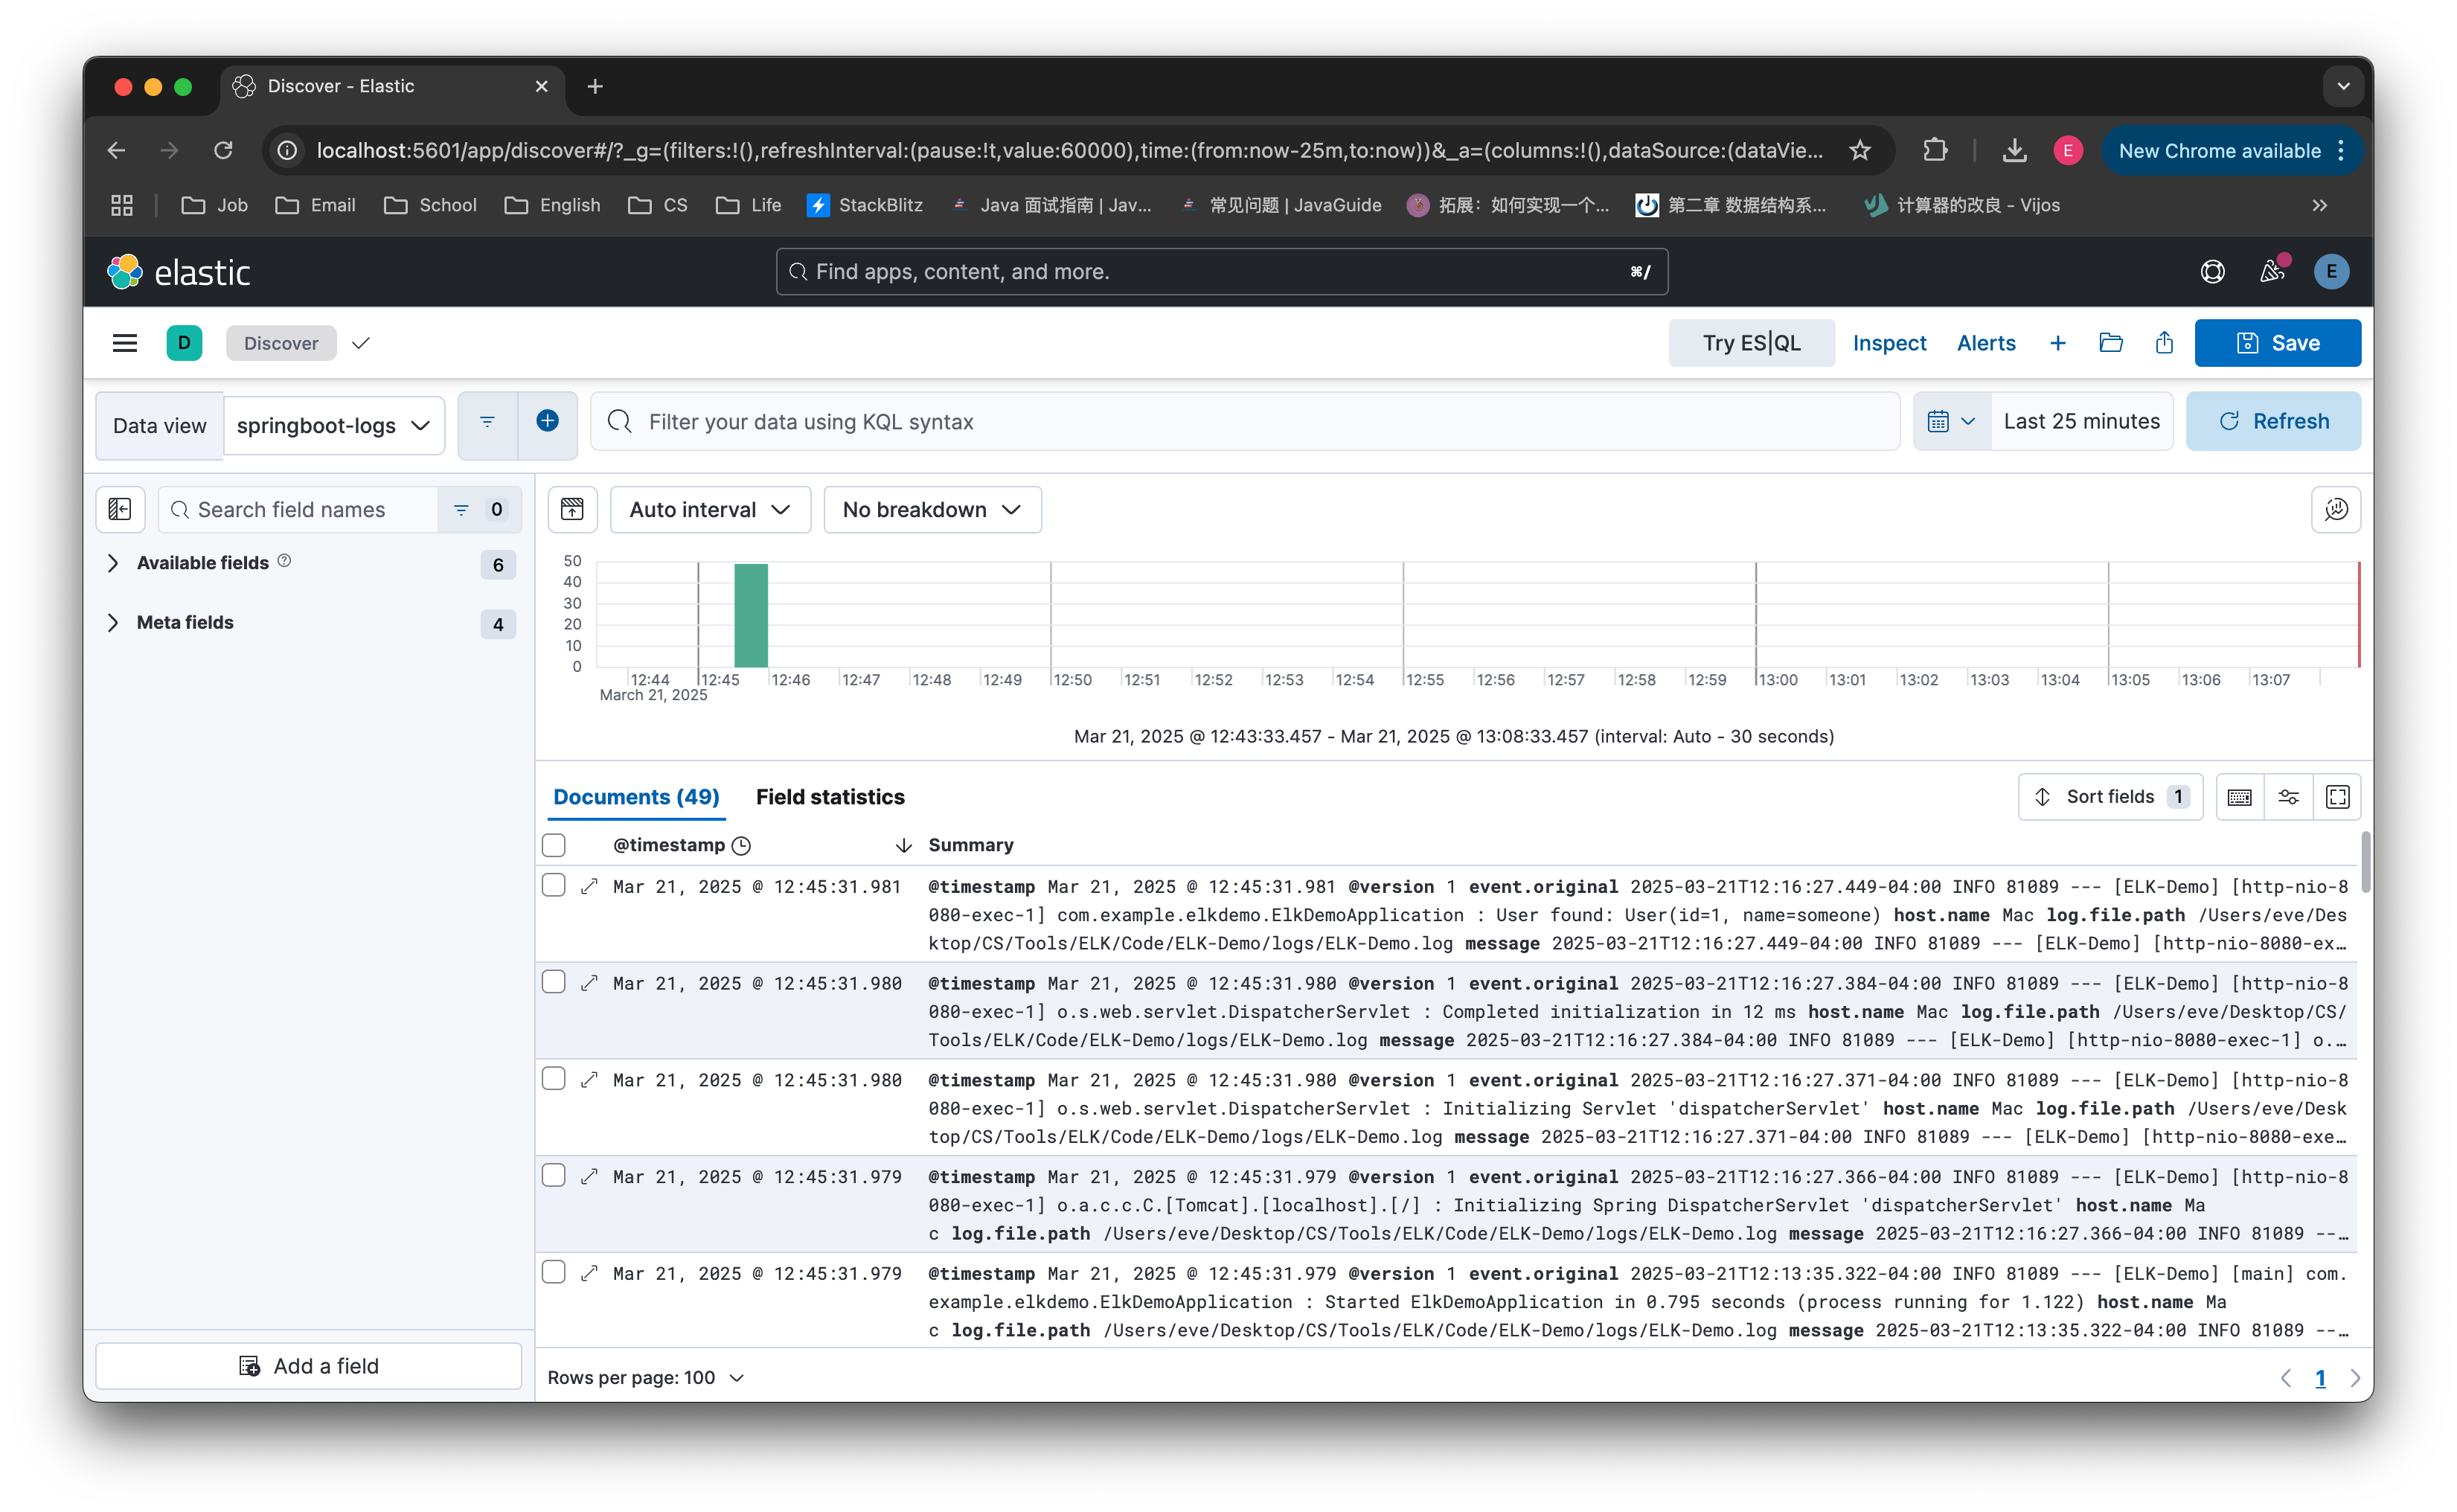The width and height of the screenshot is (2457, 1512).
Task: Enter full screen on documents table
Action: point(2337,797)
